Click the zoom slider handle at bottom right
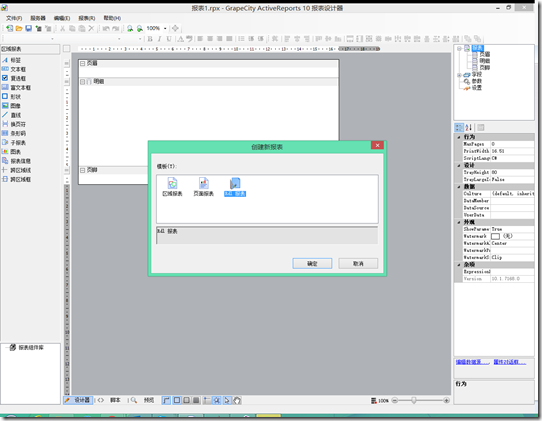The width and height of the screenshot is (542, 421). click(x=414, y=400)
